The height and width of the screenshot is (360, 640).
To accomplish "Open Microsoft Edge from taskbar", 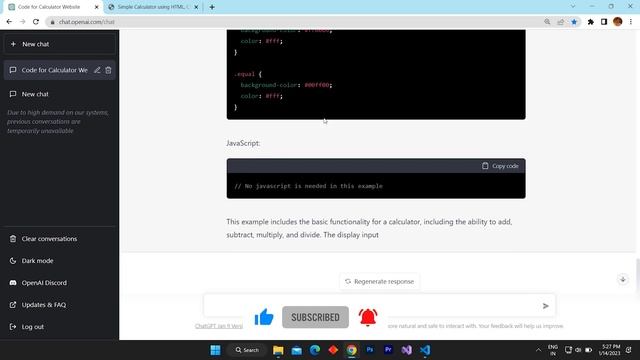I will coord(315,350).
